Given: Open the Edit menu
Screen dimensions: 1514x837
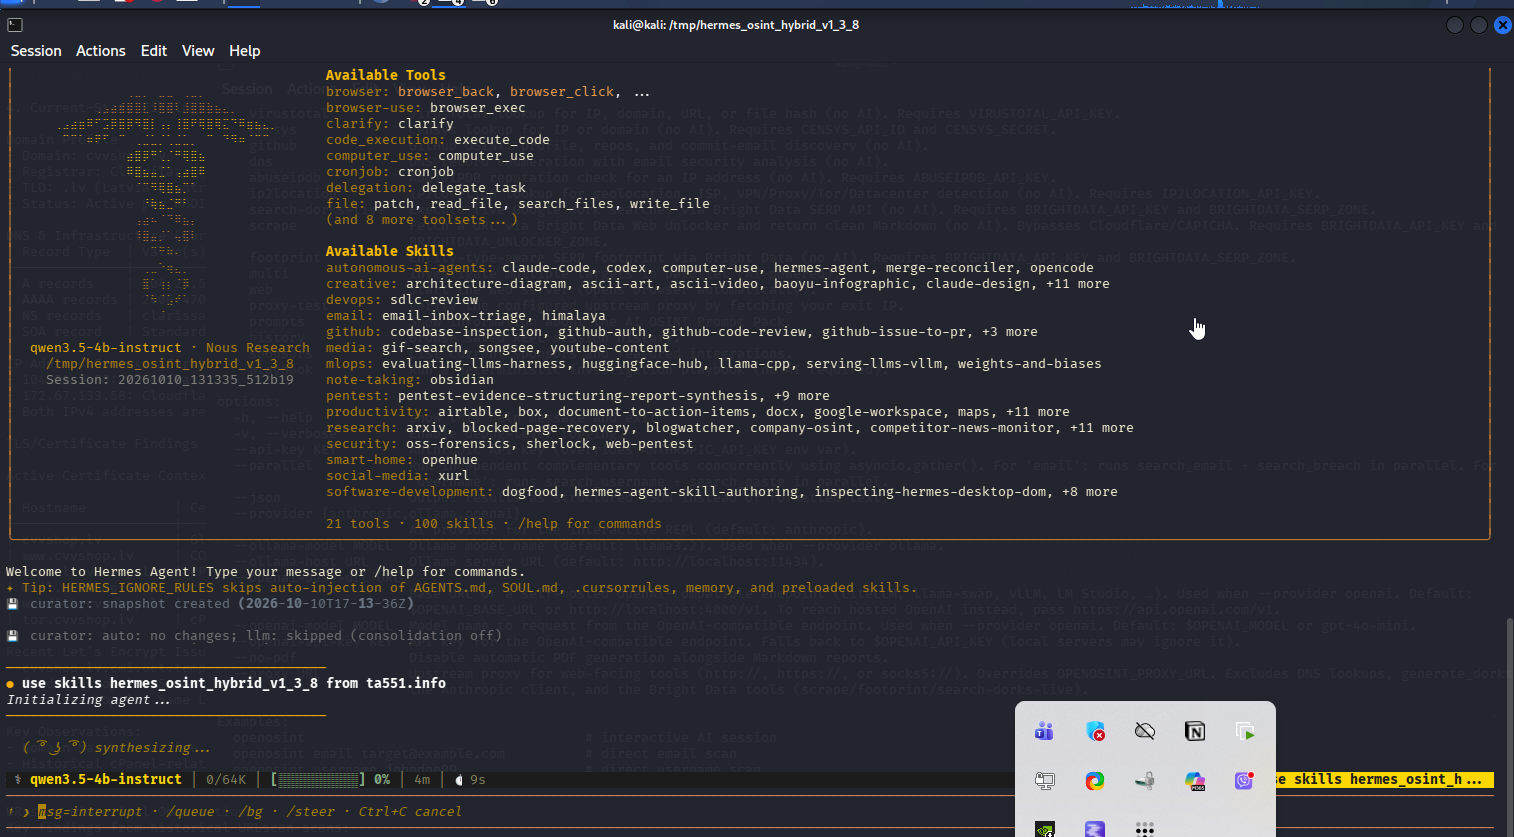Looking at the screenshot, I should tap(154, 51).
